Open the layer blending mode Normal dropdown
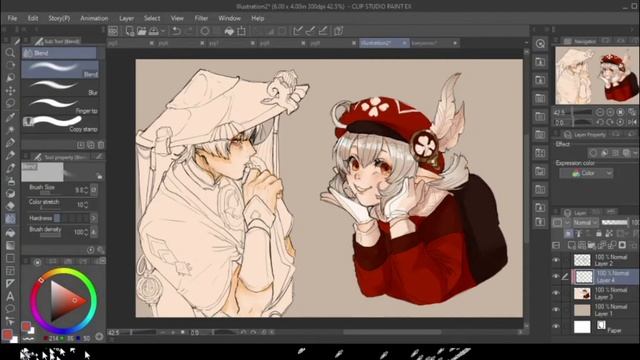This screenshot has width=640, height=360. point(585,222)
